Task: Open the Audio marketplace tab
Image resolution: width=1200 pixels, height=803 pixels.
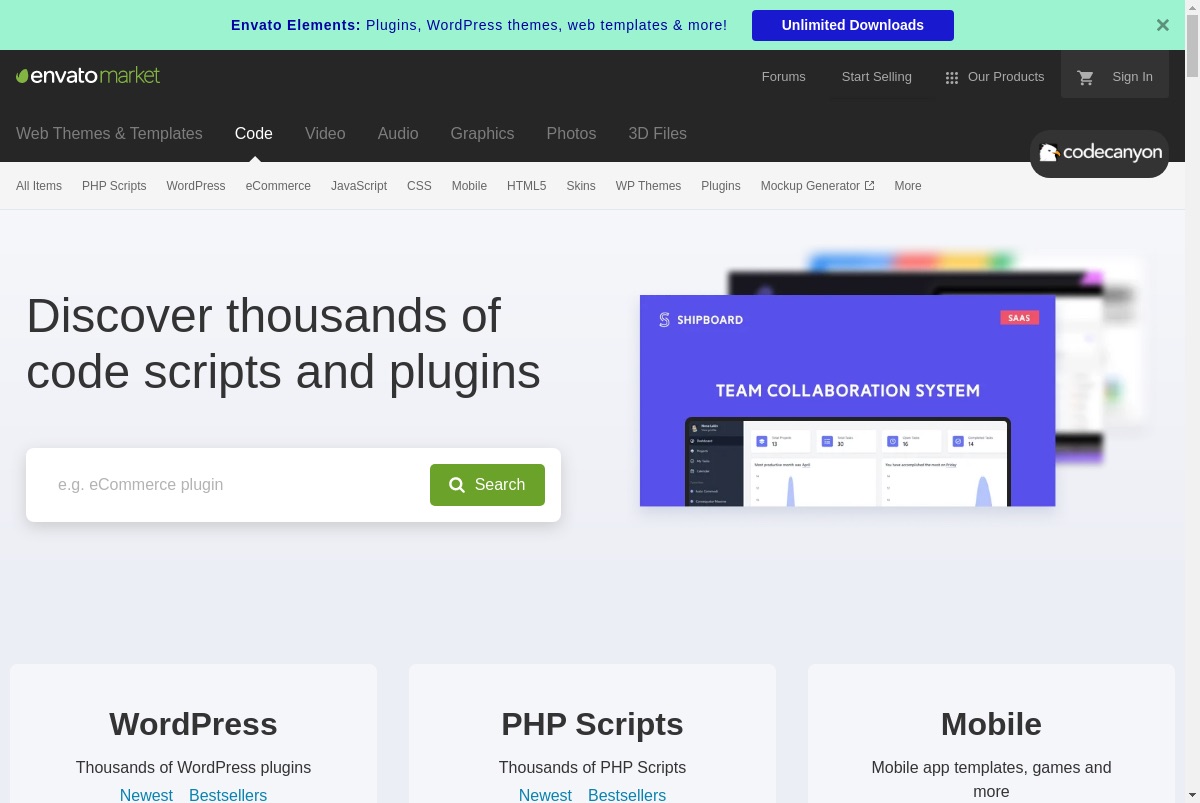Action: tap(398, 133)
